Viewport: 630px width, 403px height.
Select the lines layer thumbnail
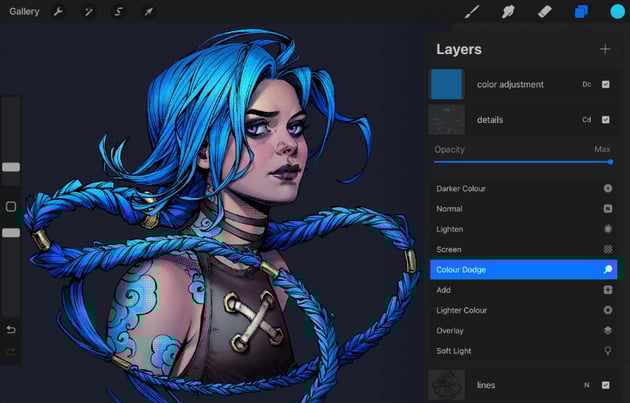point(446,385)
